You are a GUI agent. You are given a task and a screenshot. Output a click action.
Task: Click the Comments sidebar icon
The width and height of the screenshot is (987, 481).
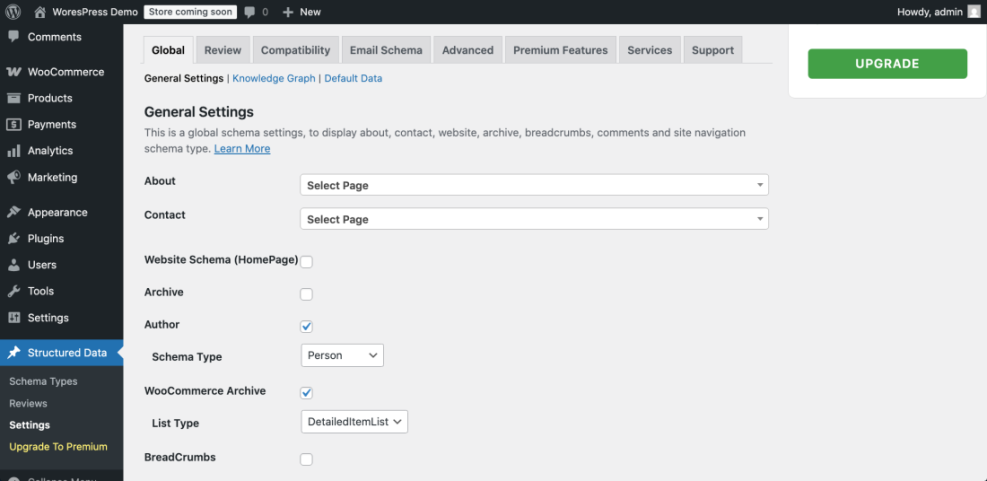point(13,37)
